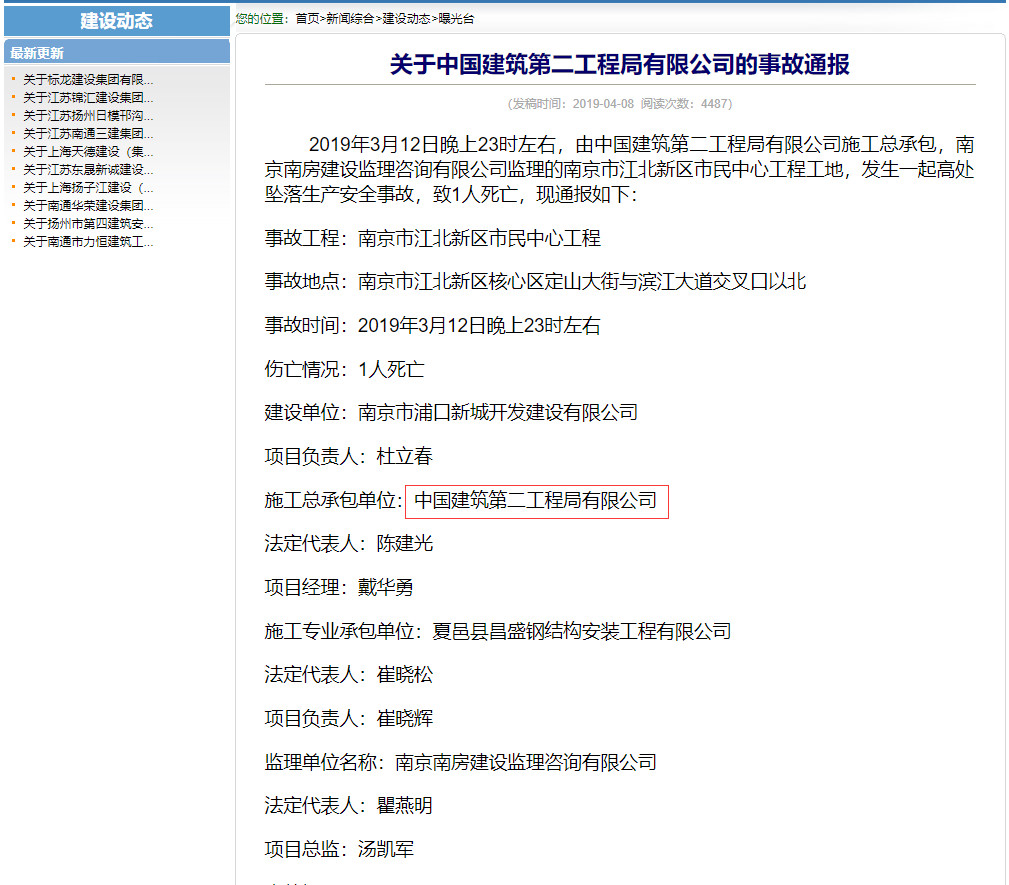This screenshot has height=885, width=1009.
Task: Click the name 崔晓辉
Action: point(405,718)
